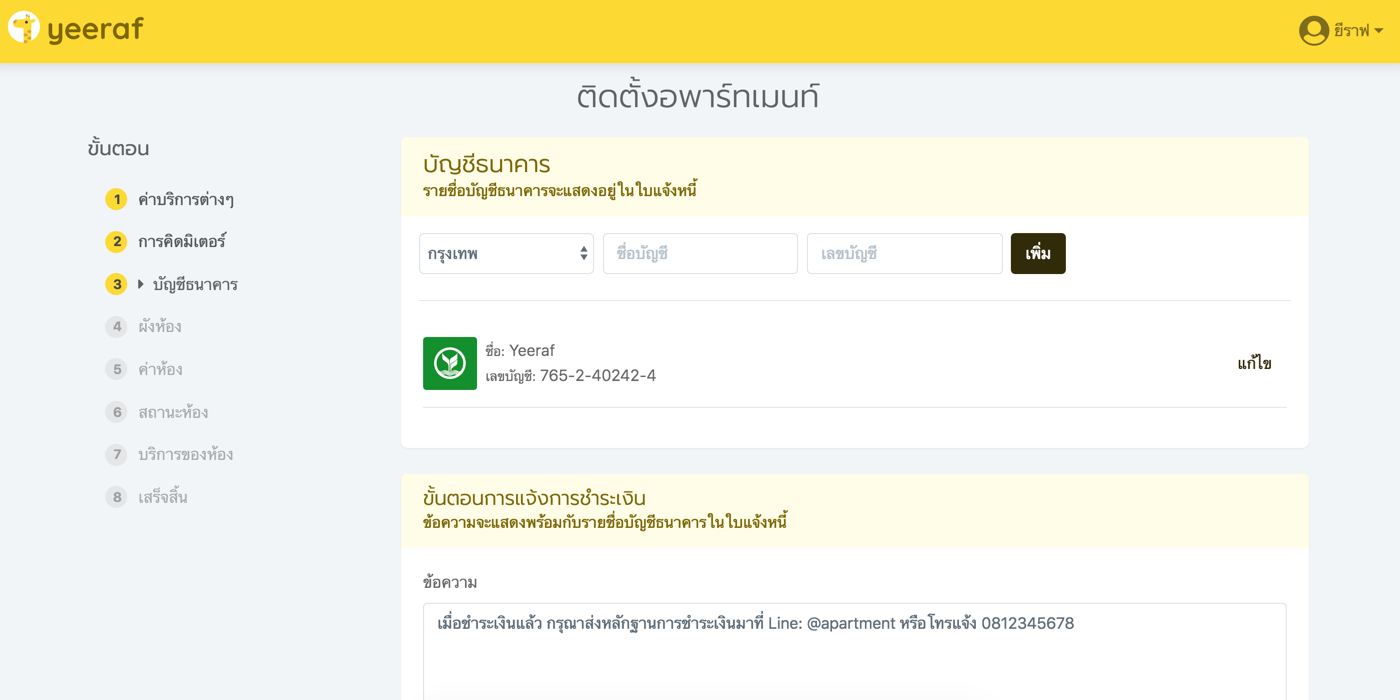Click step number 6 circle badge

[x=116, y=412]
